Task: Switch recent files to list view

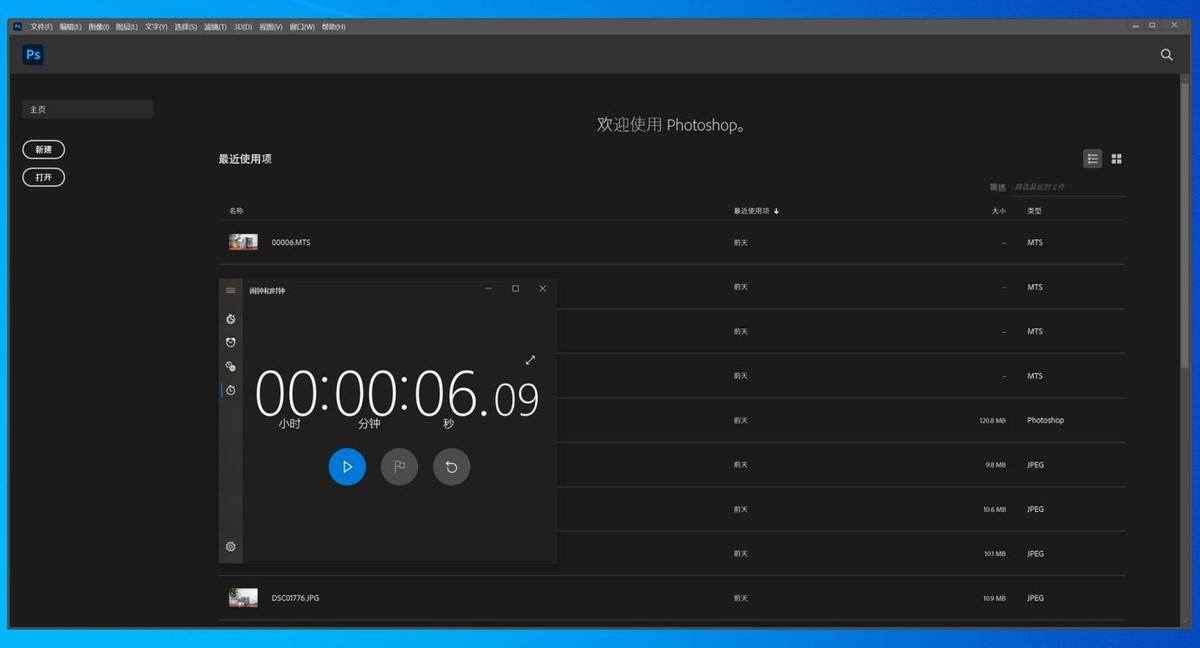Action: [x=1092, y=159]
